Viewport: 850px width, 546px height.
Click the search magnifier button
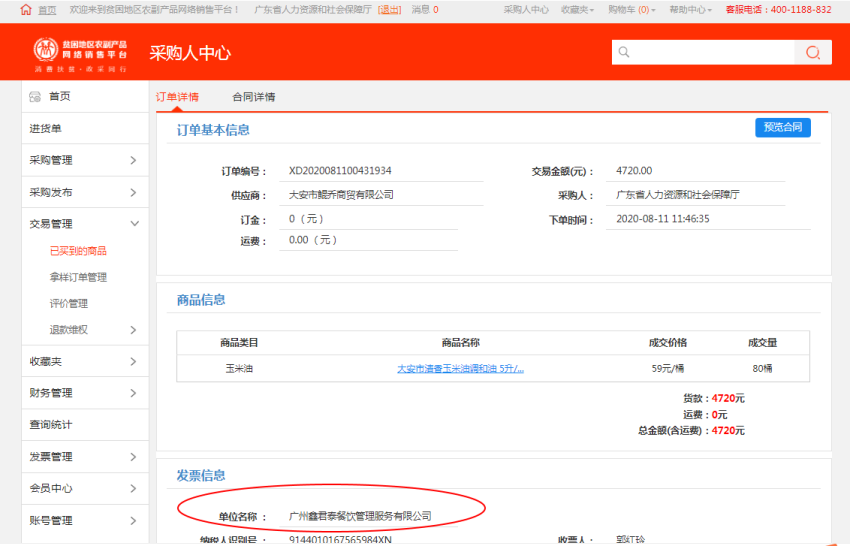812,53
